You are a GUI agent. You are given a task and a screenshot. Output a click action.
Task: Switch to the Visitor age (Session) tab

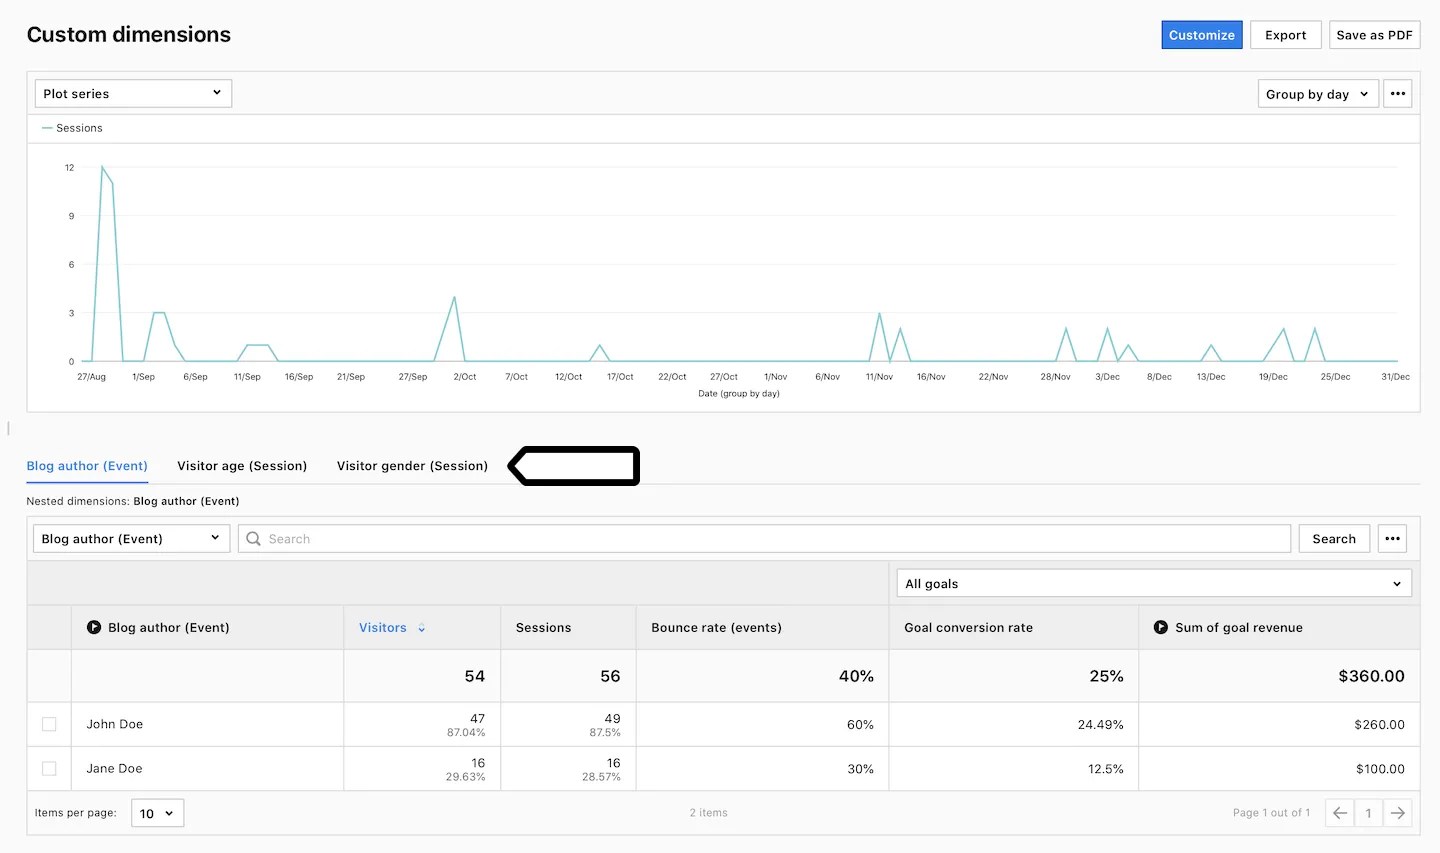pos(242,466)
